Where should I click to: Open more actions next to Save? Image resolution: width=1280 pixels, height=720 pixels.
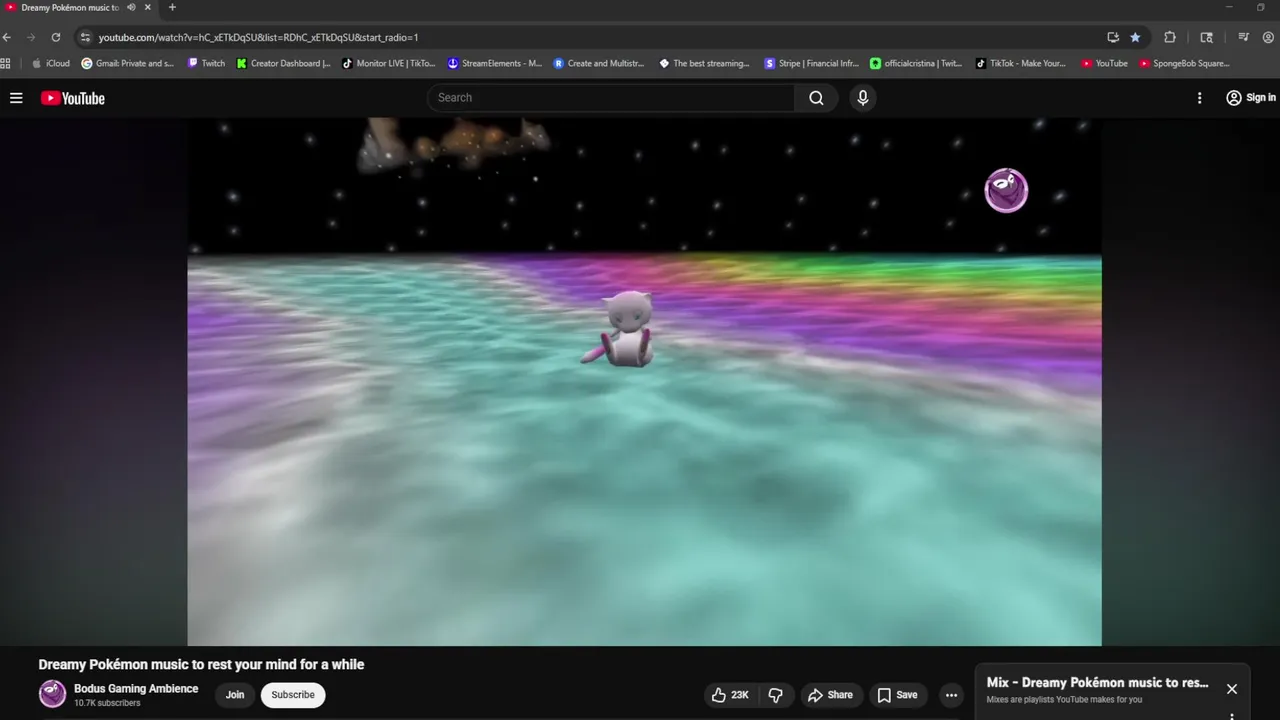click(x=951, y=695)
